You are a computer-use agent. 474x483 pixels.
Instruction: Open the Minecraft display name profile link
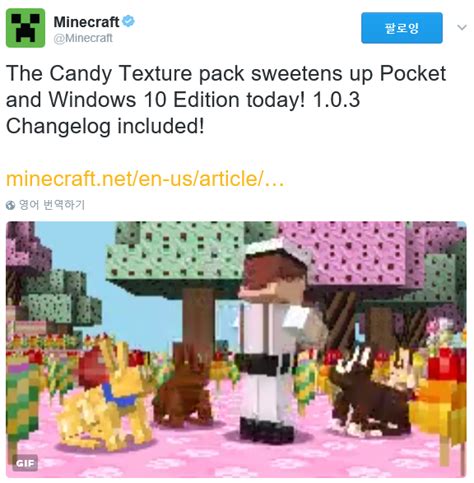pos(86,22)
